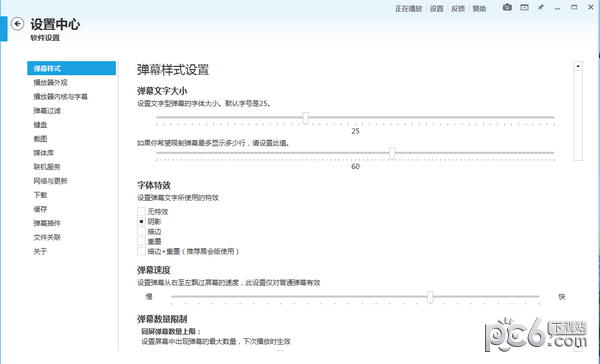Click the font size value 25
Screen dimensions: 600x364
point(355,131)
